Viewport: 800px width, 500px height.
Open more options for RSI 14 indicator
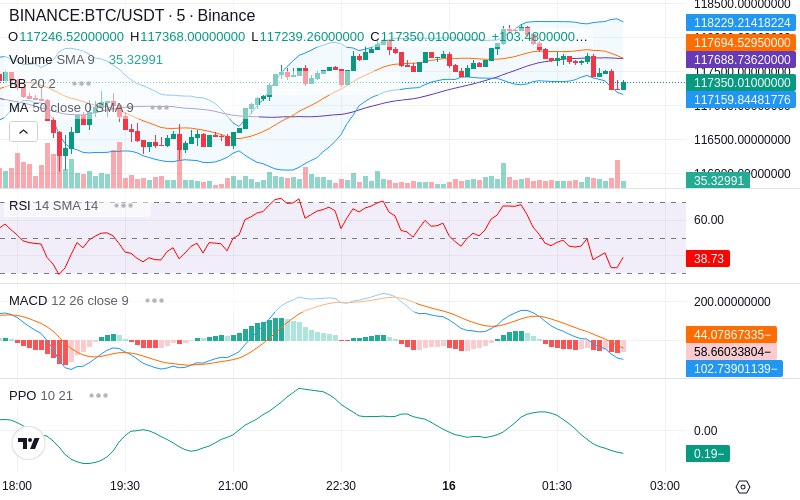[123, 206]
